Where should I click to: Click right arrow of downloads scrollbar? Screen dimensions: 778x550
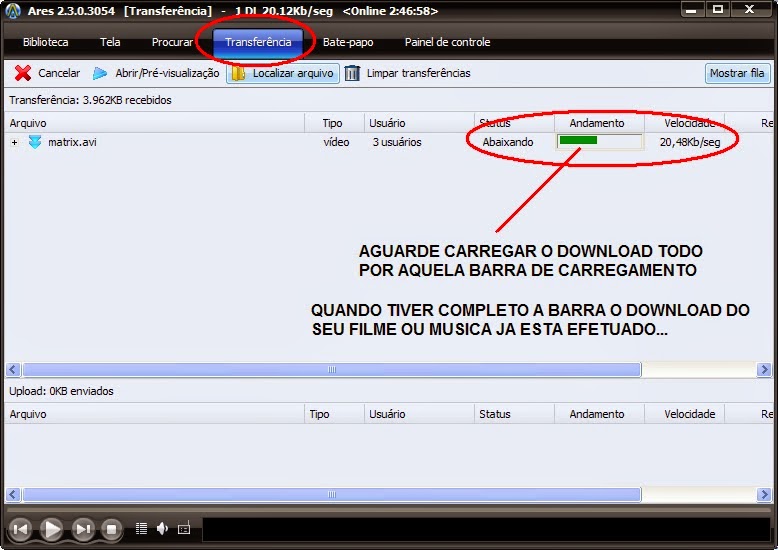click(764, 370)
